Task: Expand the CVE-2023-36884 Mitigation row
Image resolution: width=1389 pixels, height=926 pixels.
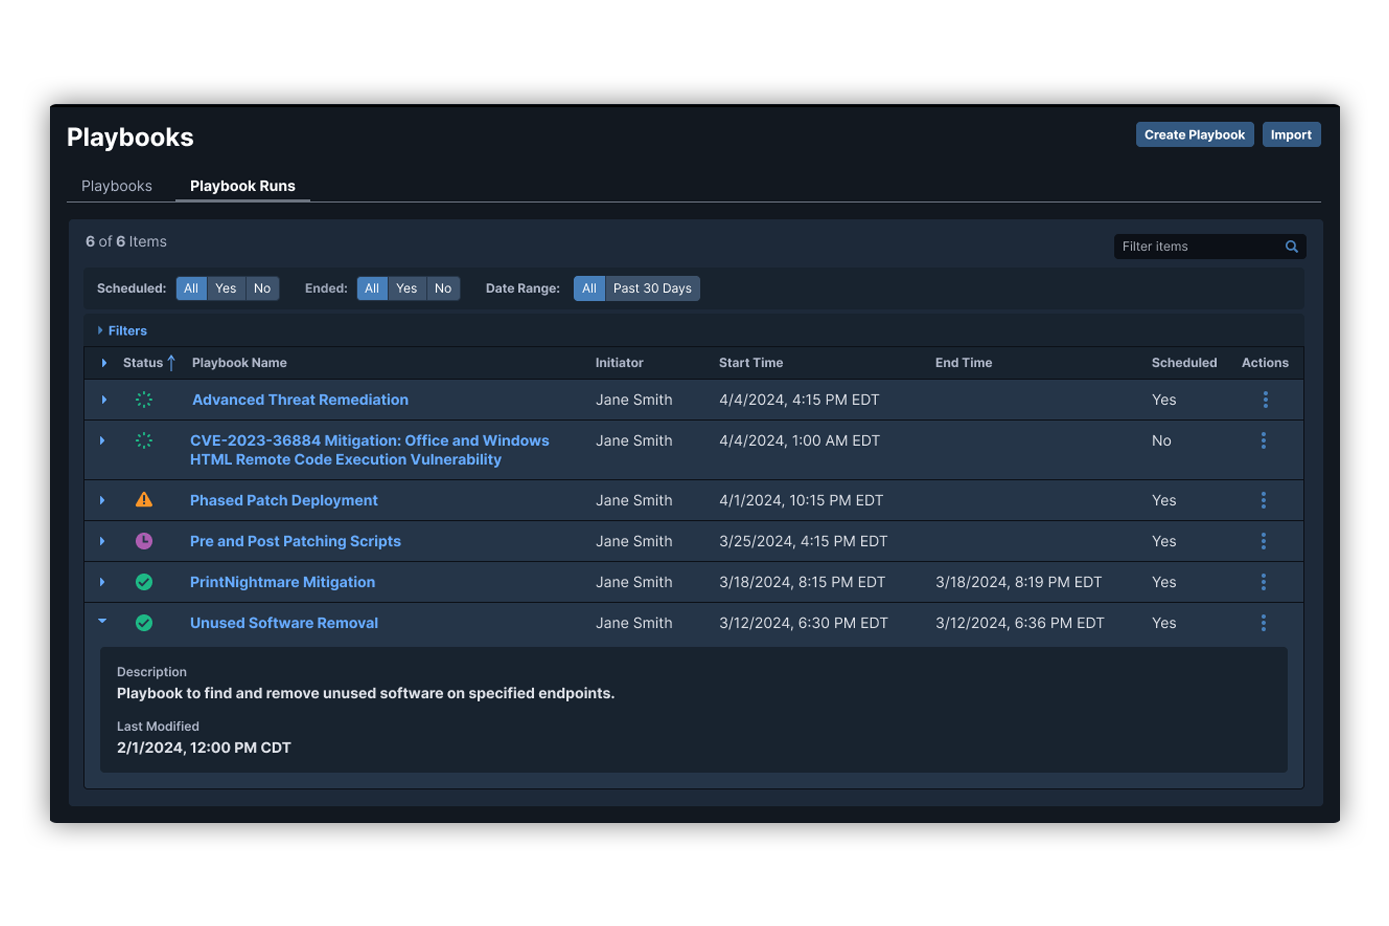Action: [102, 440]
